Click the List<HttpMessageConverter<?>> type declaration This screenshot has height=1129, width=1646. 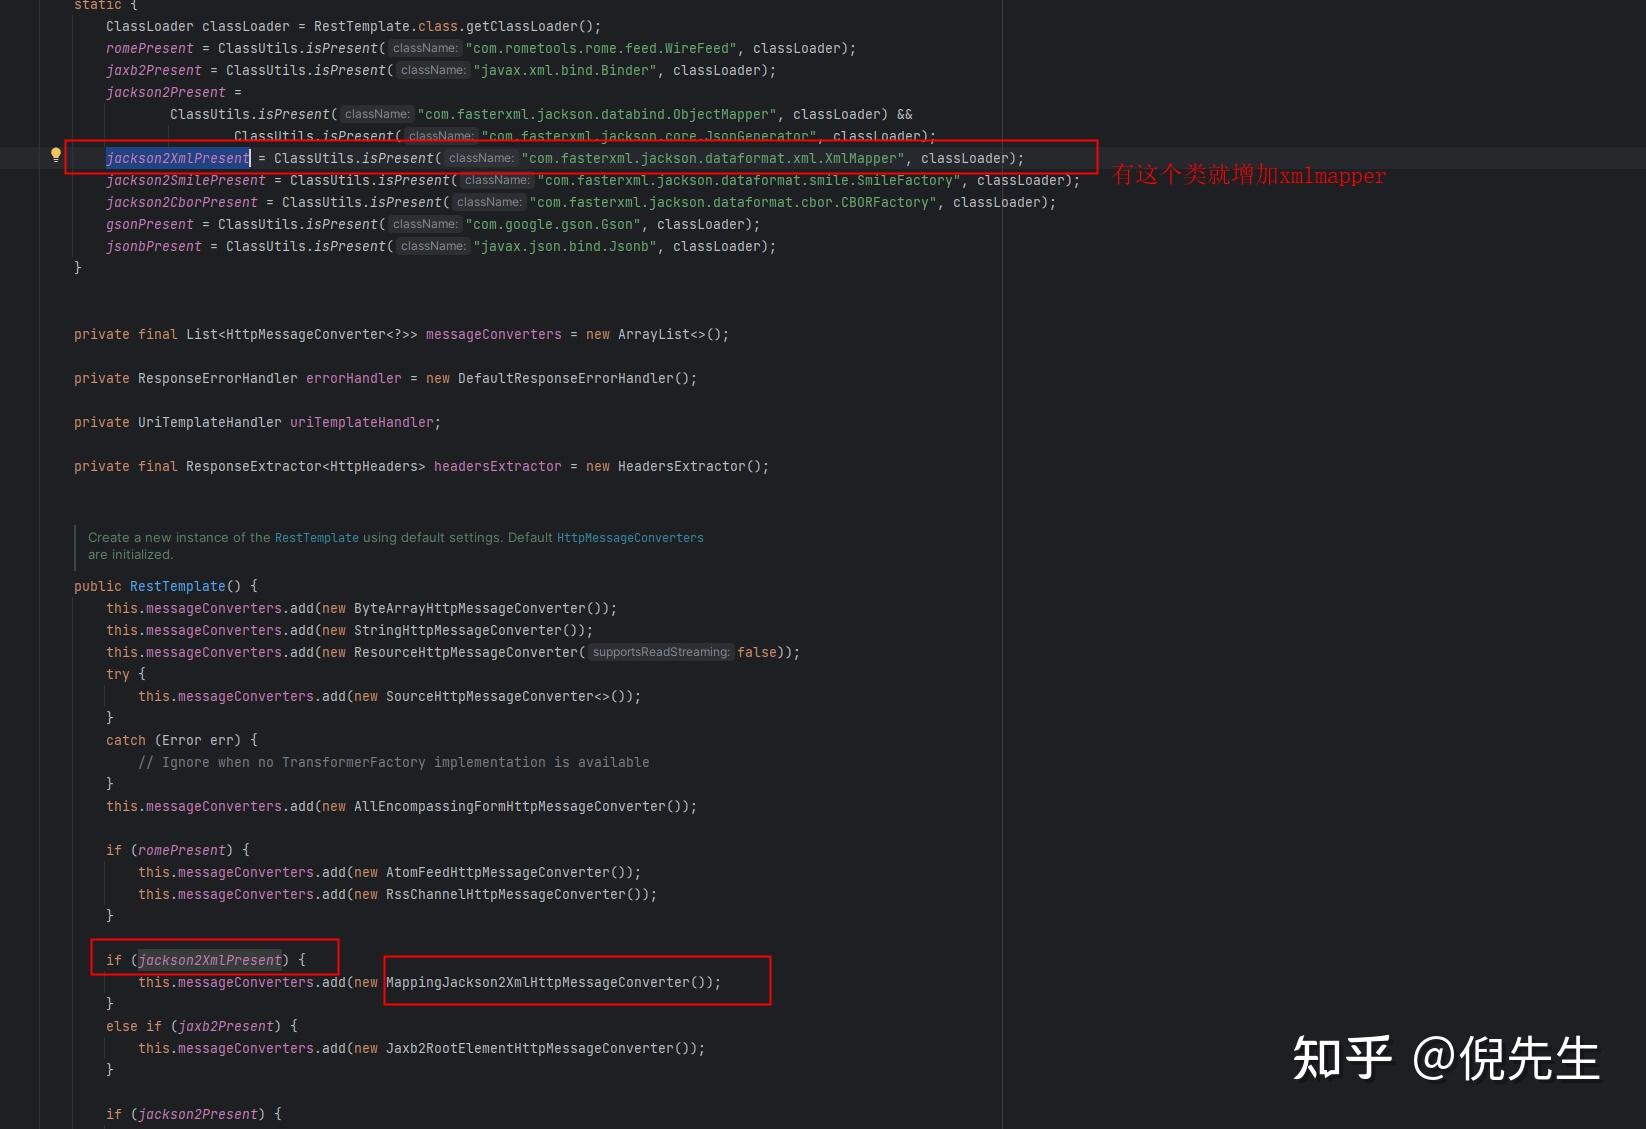click(x=302, y=334)
